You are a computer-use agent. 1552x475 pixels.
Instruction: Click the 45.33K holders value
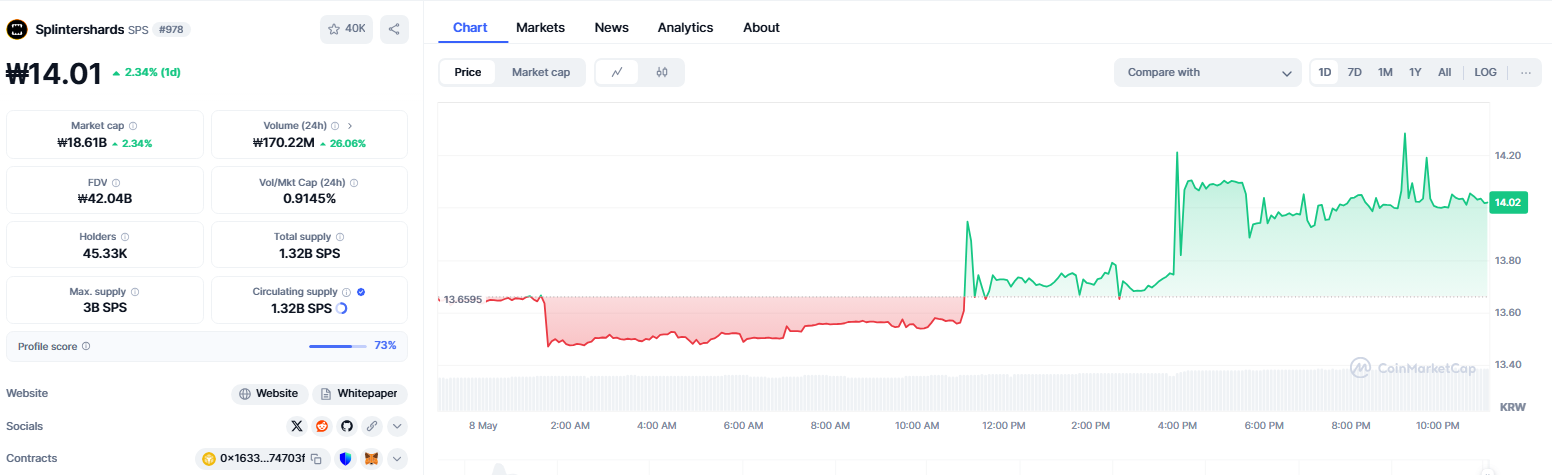[105, 253]
